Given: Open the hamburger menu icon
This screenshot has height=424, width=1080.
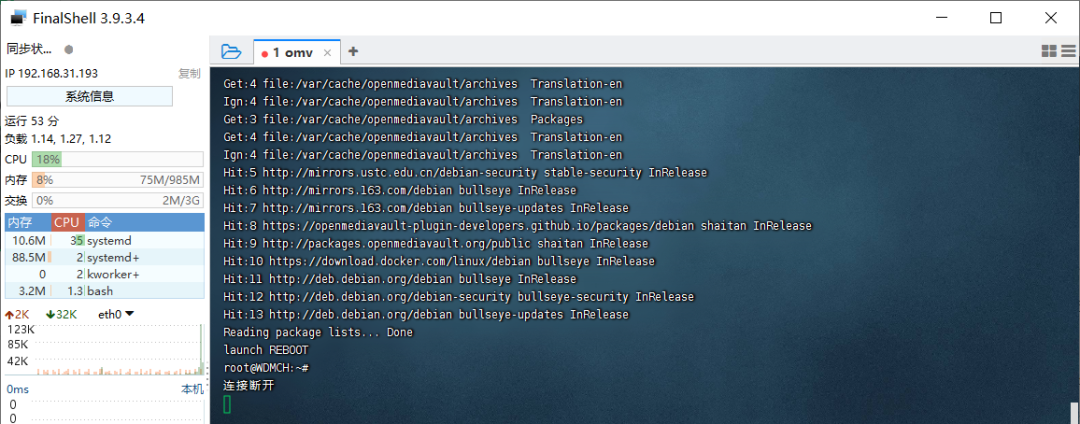Looking at the screenshot, I should (1069, 51).
